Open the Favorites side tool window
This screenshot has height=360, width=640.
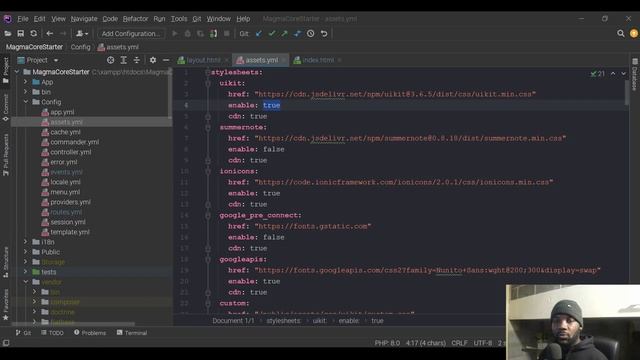point(6,304)
